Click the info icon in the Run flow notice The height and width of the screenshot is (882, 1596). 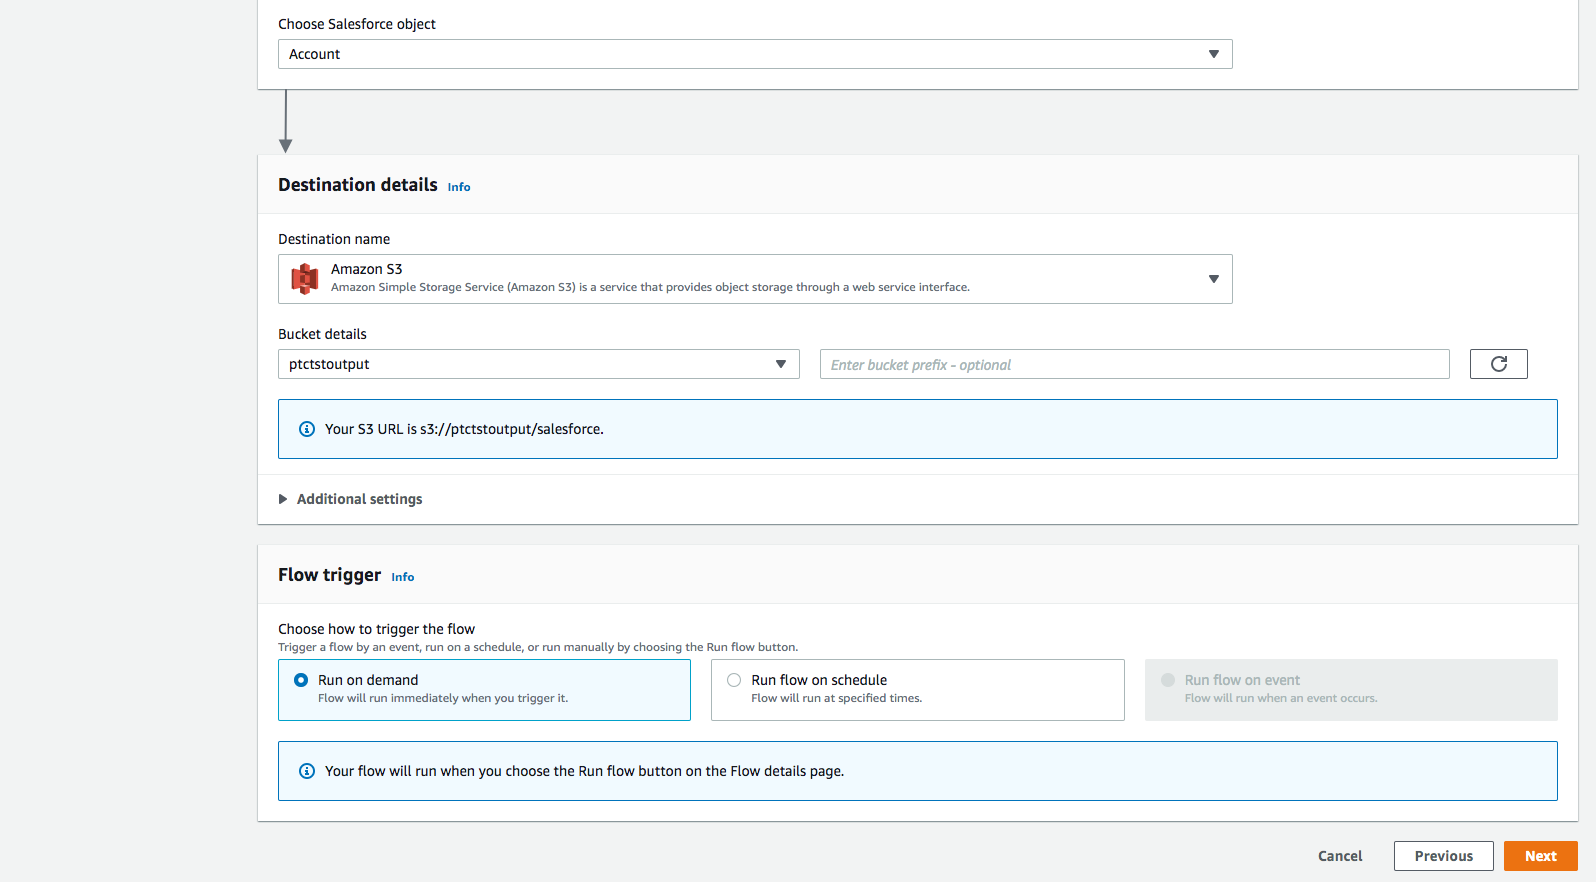coord(307,771)
